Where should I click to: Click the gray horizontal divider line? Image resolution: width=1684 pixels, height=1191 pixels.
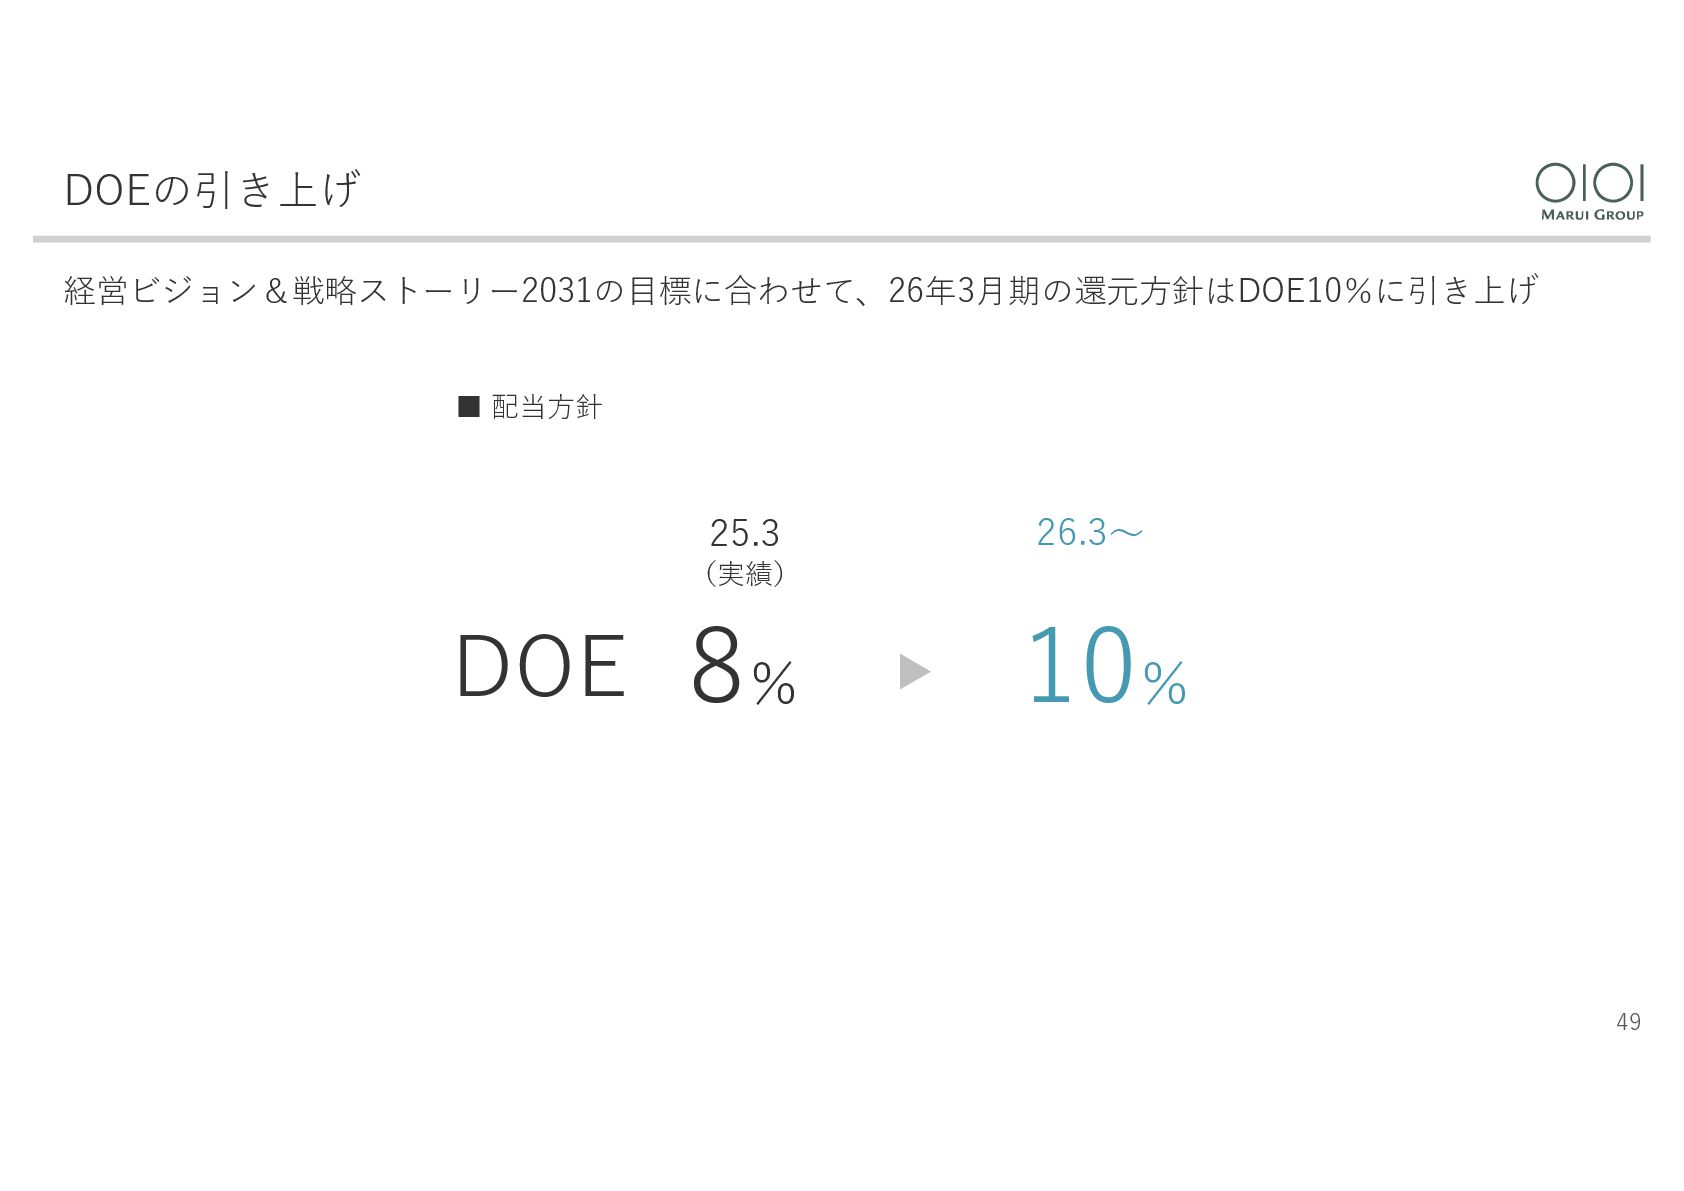(842, 239)
